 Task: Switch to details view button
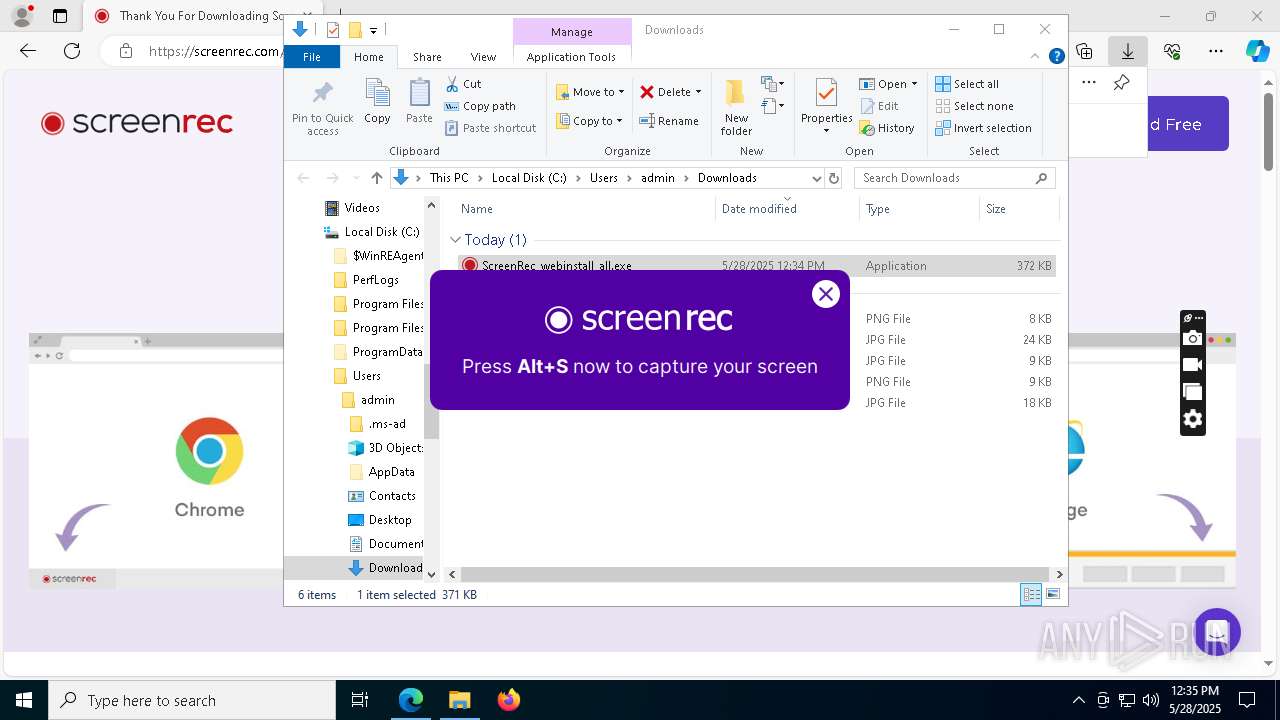[x=1031, y=595]
